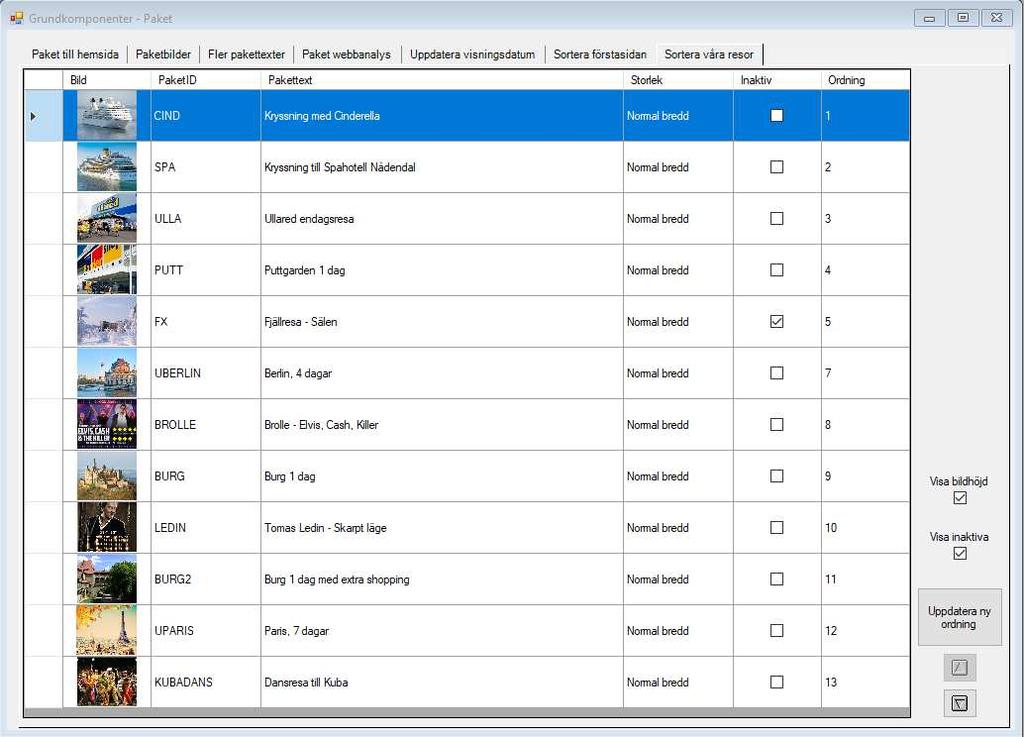This screenshot has width=1024, height=737.
Task: Click the Eiffel Tower thumbnail for UPARIS
Action: click(x=107, y=631)
